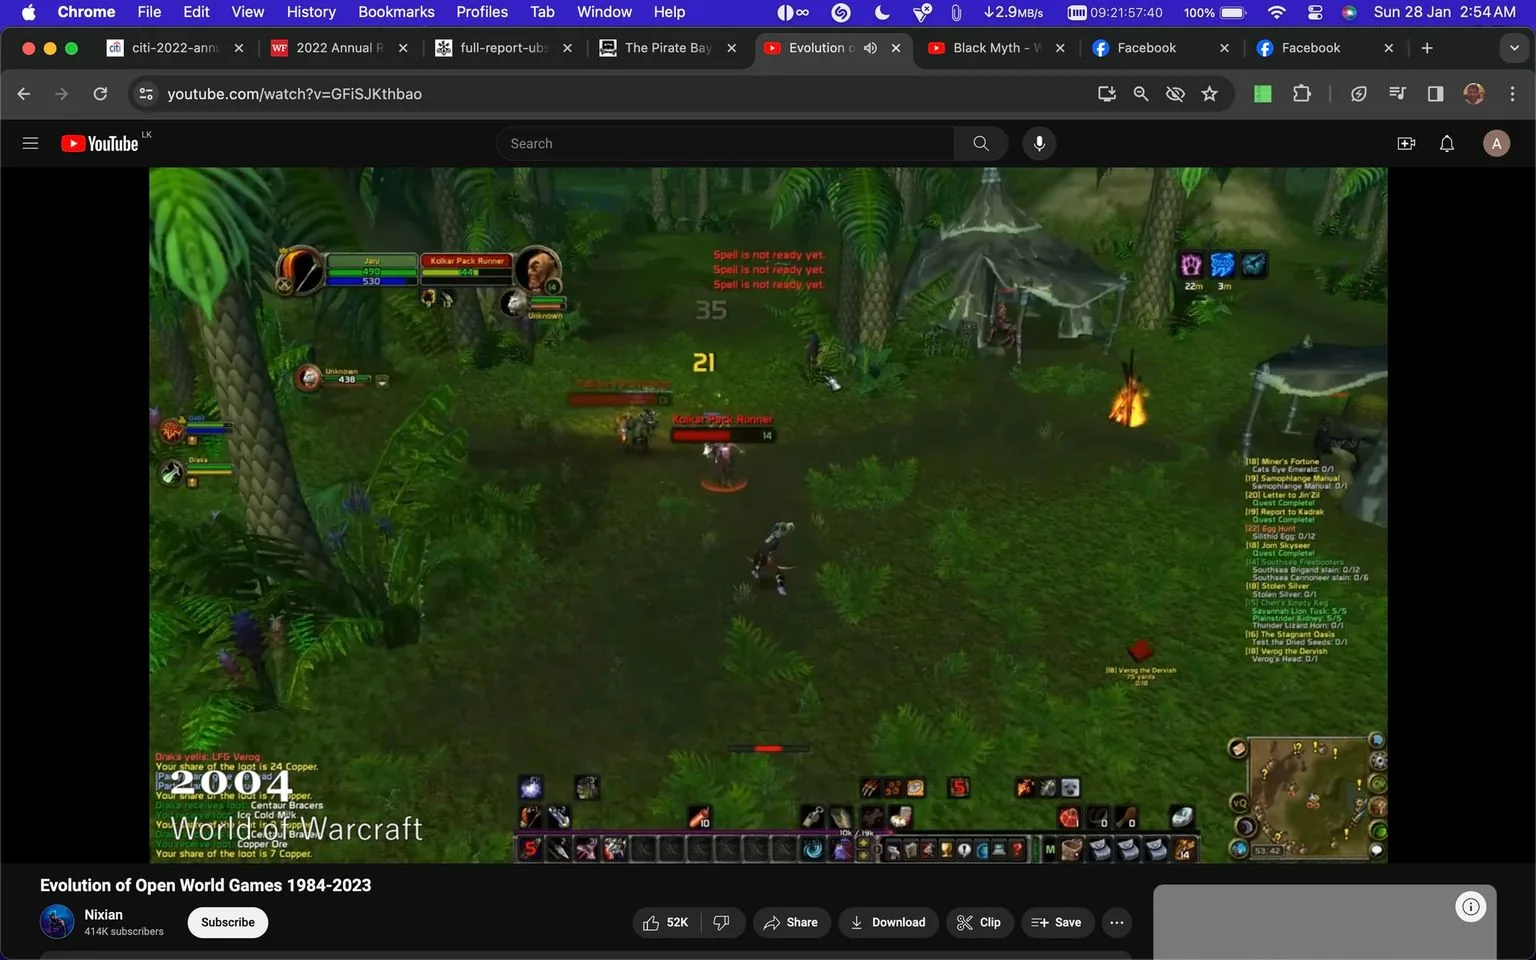Switch to the 2022 Annual Report tab

(x=339, y=48)
